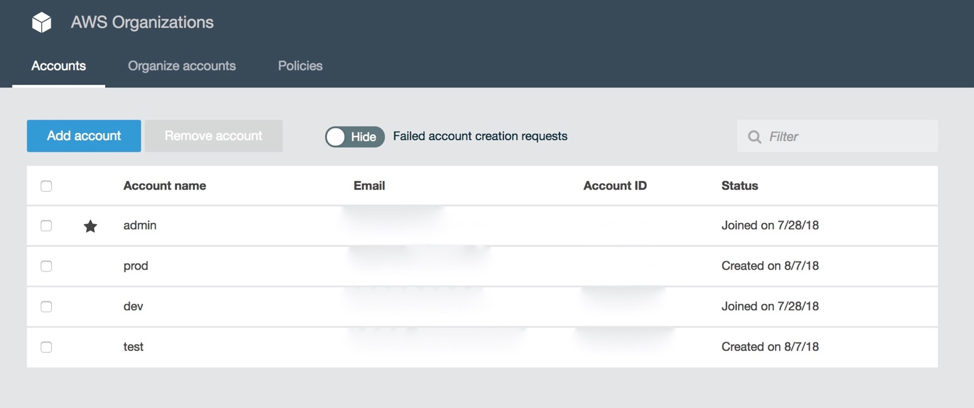Screen dimensions: 974x408
Task: Select the checkbox for admin account
Action: click(x=46, y=225)
